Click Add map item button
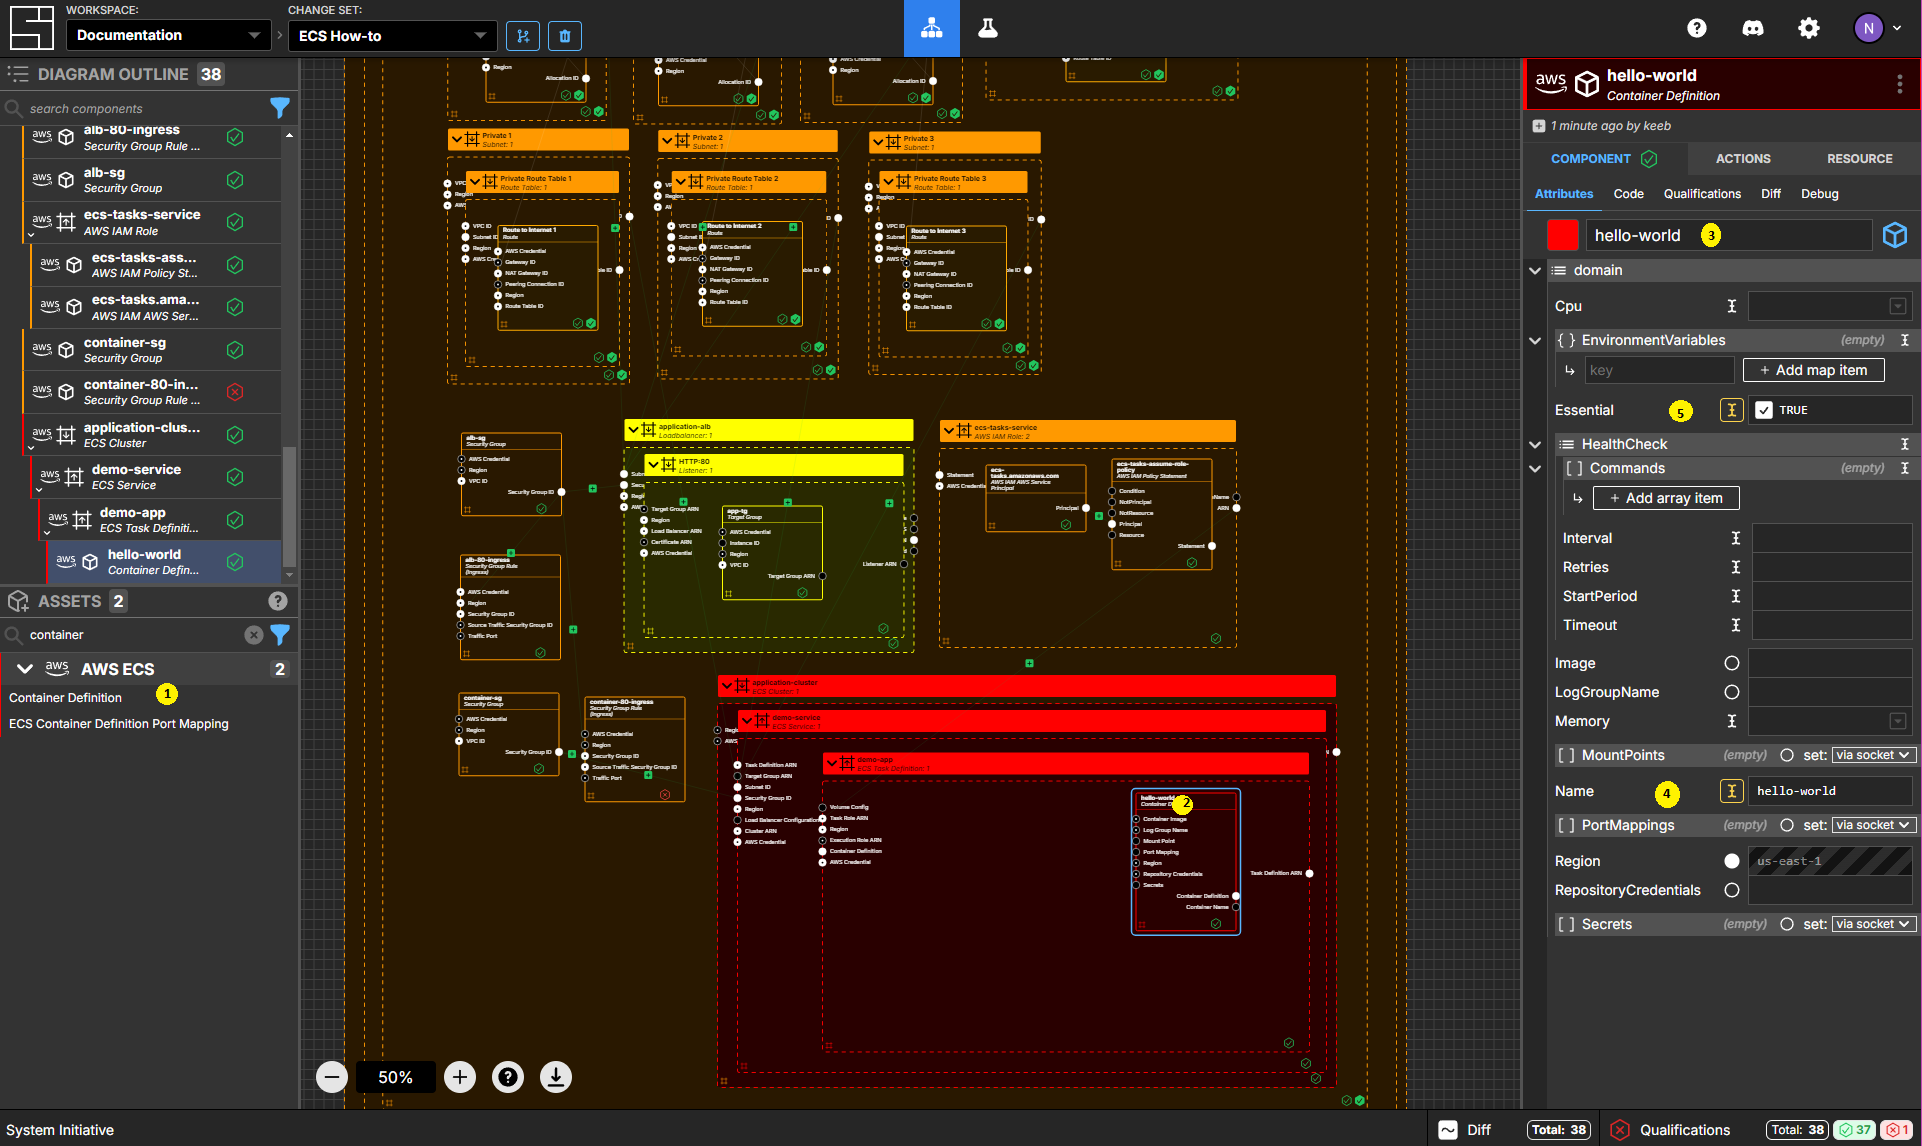1922x1146 pixels. (x=1813, y=370)
